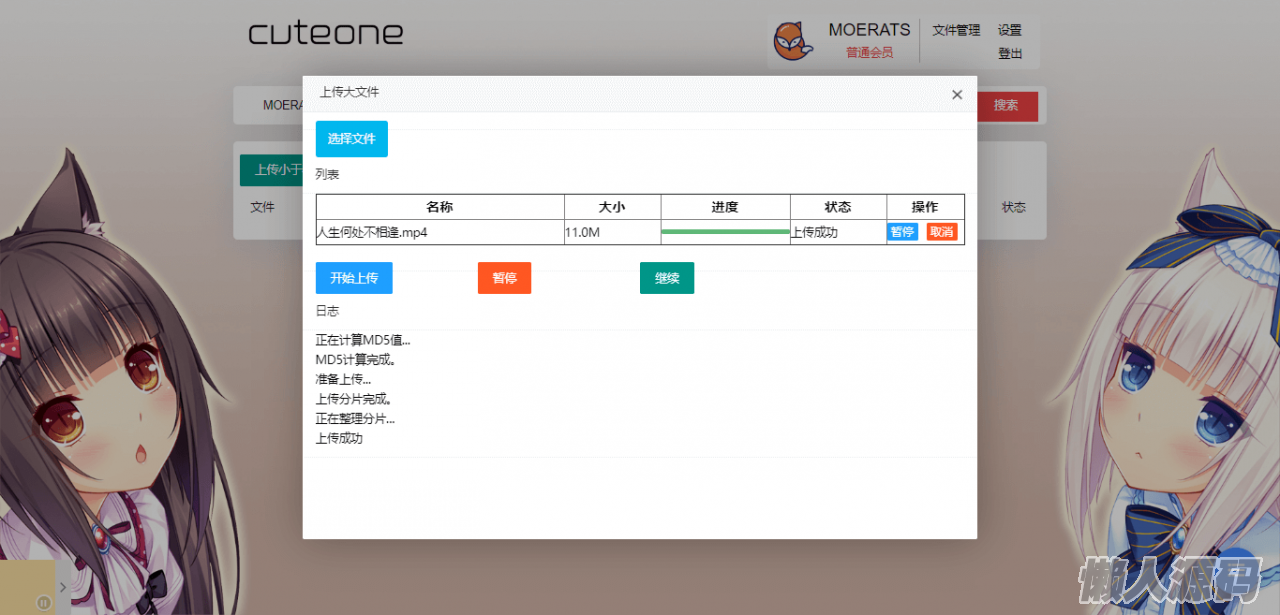The image size is (1280, 615).
Task: Click the 普通会员 membership label
Action: tap(869, 53)
